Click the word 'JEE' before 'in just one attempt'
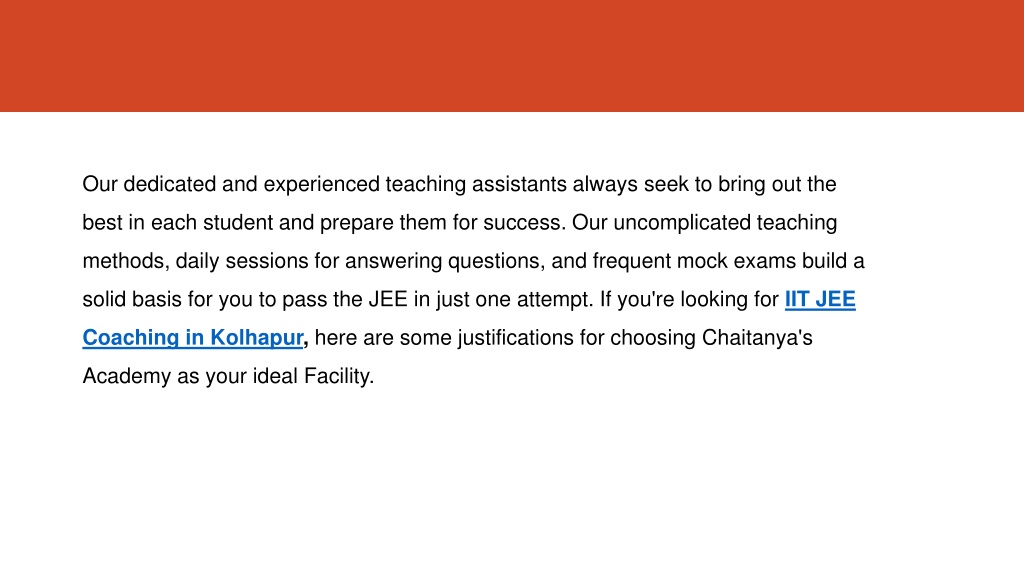The image size is (1024, 576). (x=388, y=299)
